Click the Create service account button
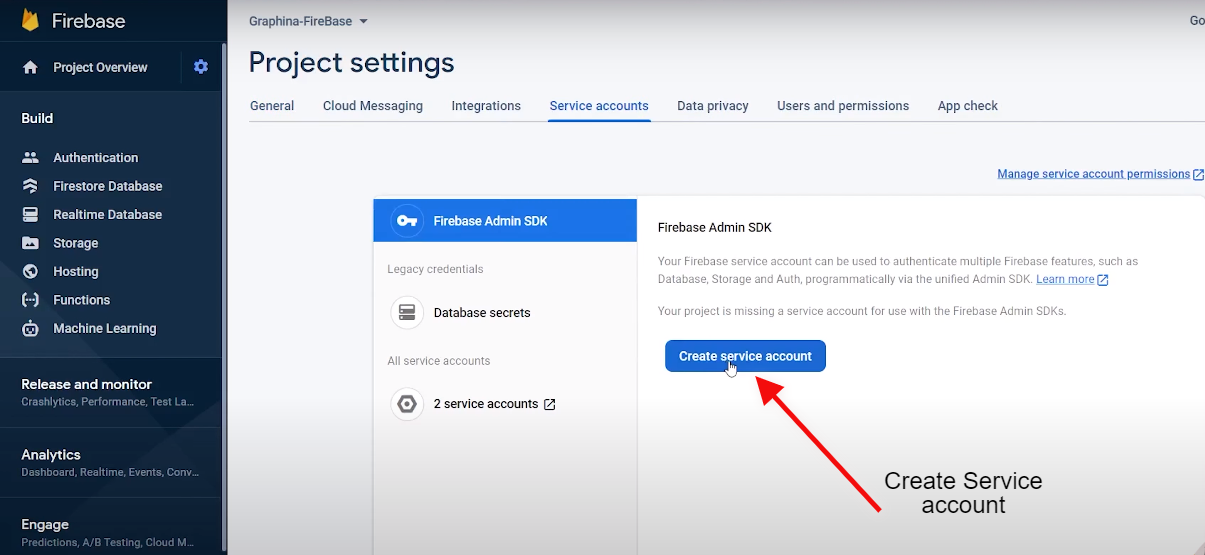Image resolution: width=1205 pixels, height=555 pixels. [745, 356]
